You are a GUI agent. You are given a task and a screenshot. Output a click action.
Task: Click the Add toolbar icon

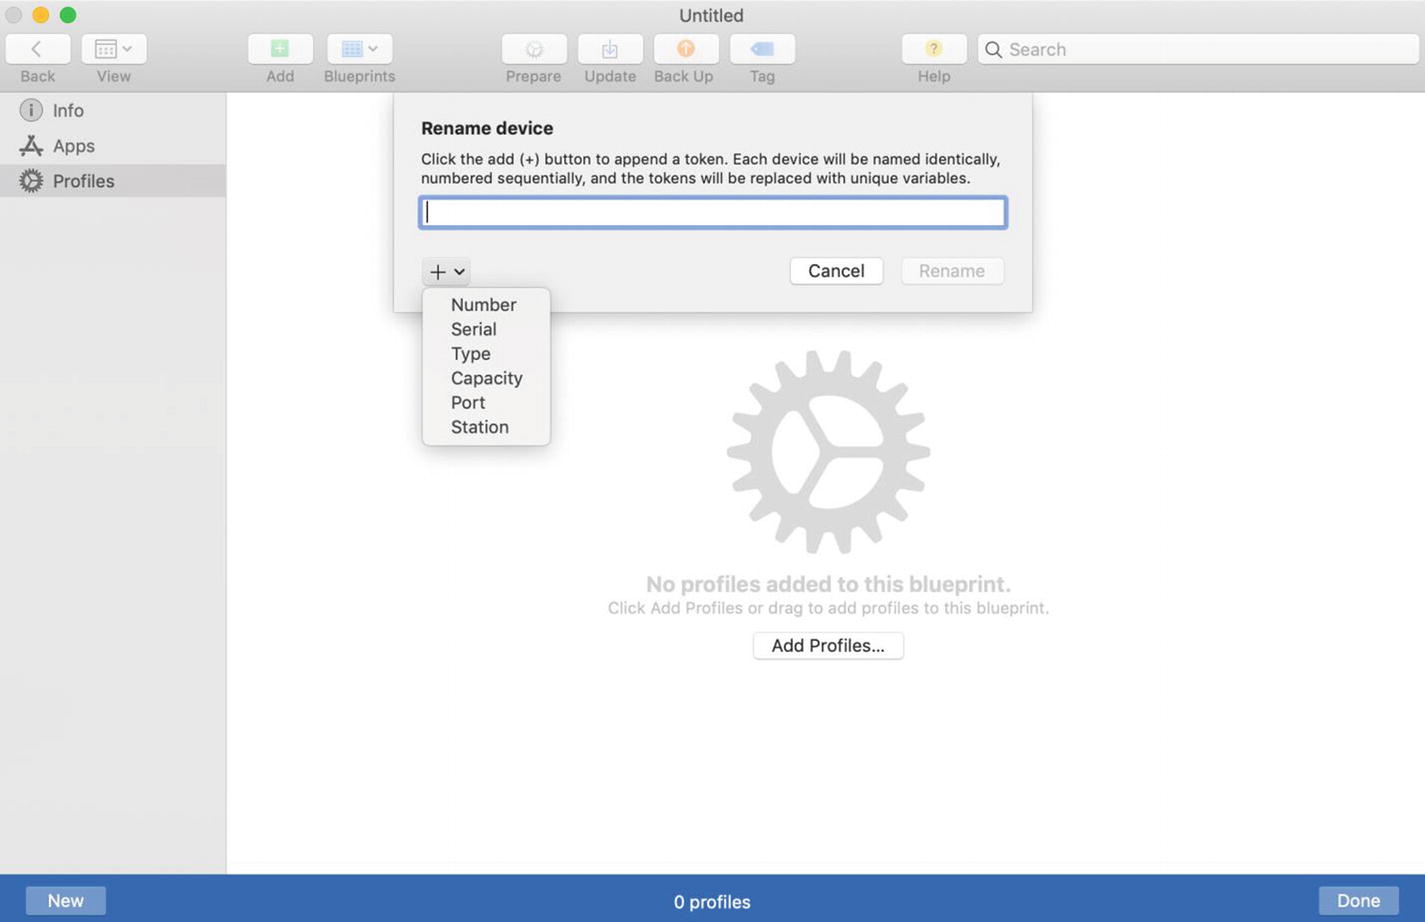(x=280, y=49)
